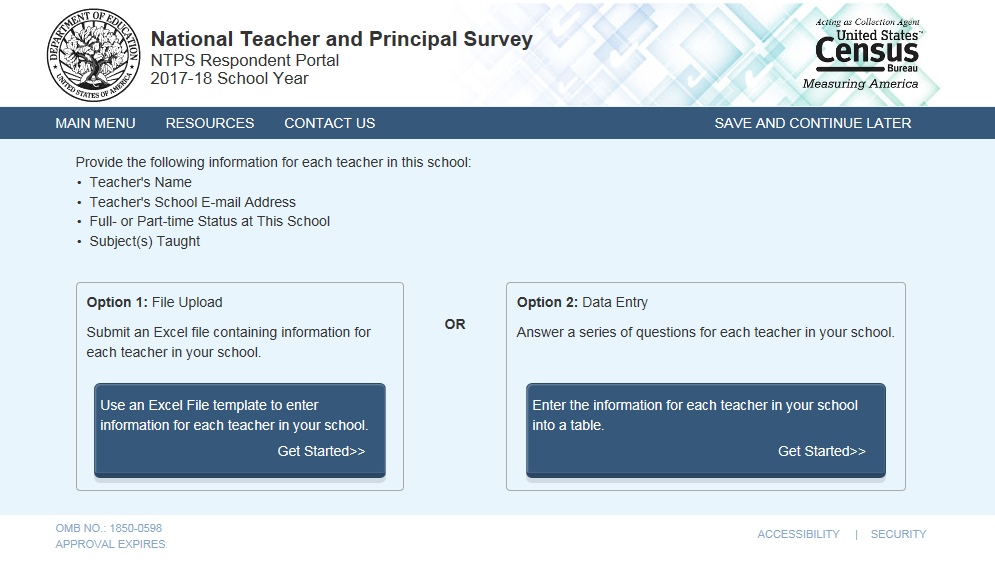Click the OR separator between options
The height and width of the screenshot is (573, 995).
pos(455,324)
